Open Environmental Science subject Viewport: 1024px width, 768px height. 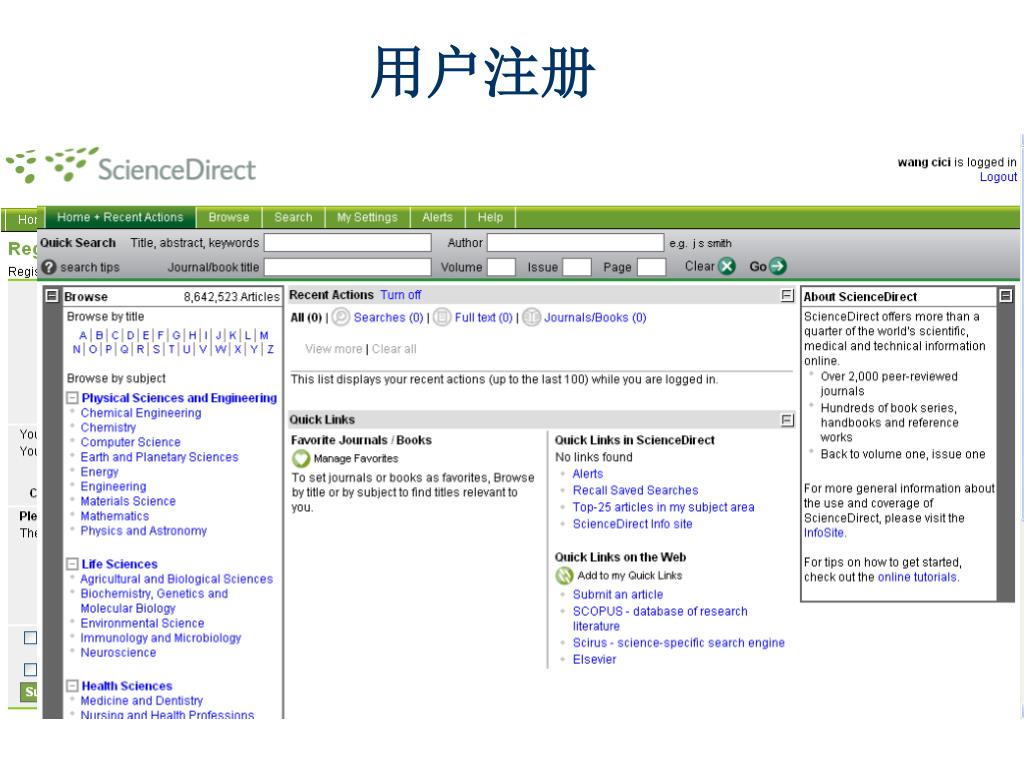pos(142,623)
